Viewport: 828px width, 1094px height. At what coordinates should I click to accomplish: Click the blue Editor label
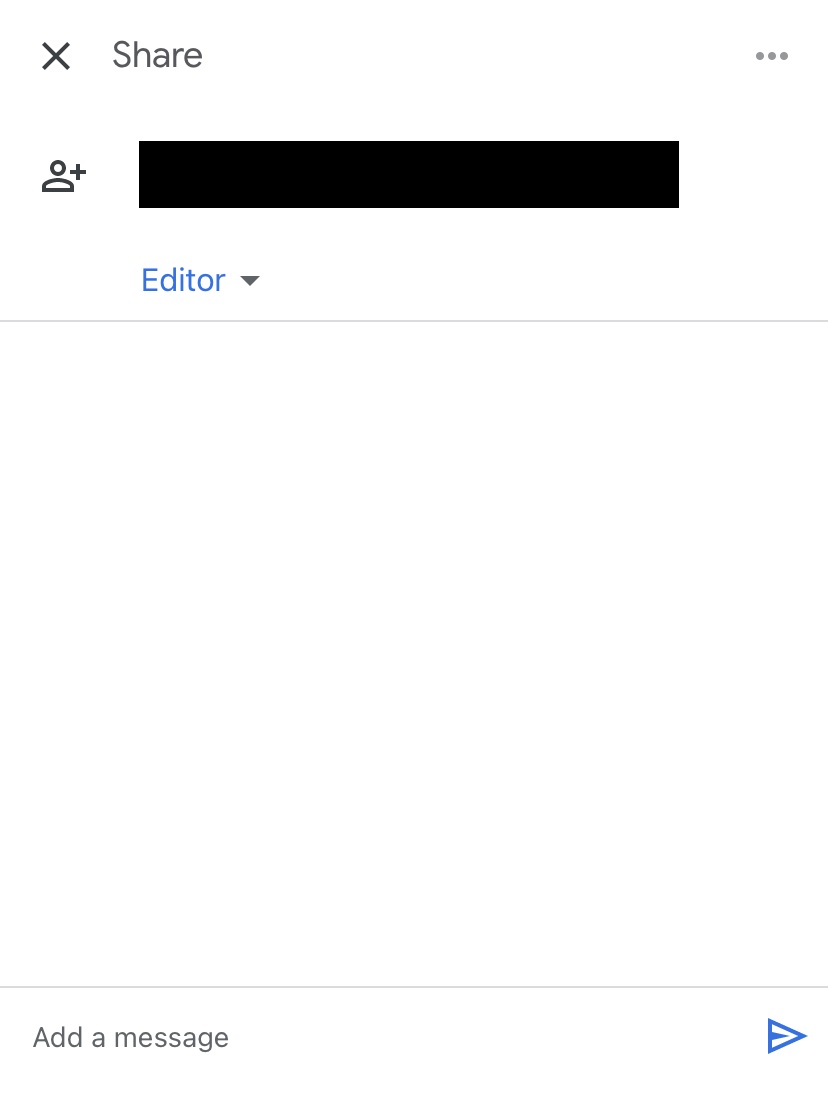[183, 280]
